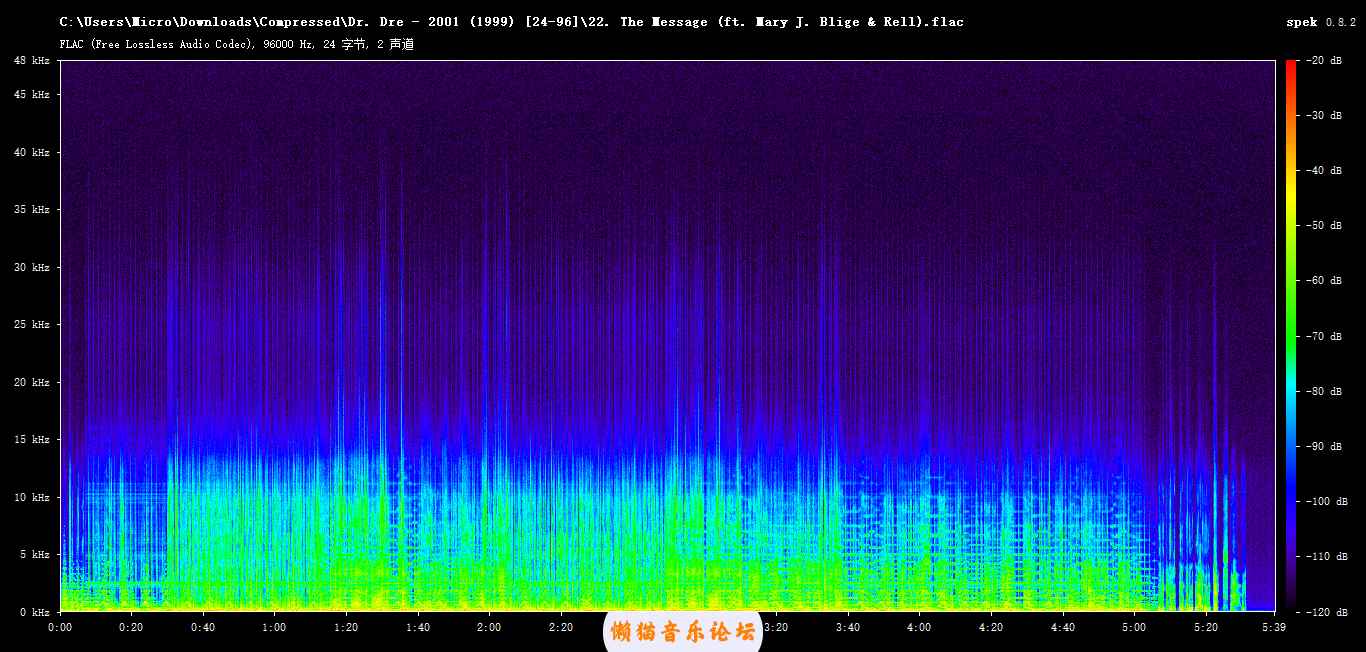Viewport: 1366px width, 652px height.
Task: Click the 30 kHz frequency label
Action: [32, 268]
